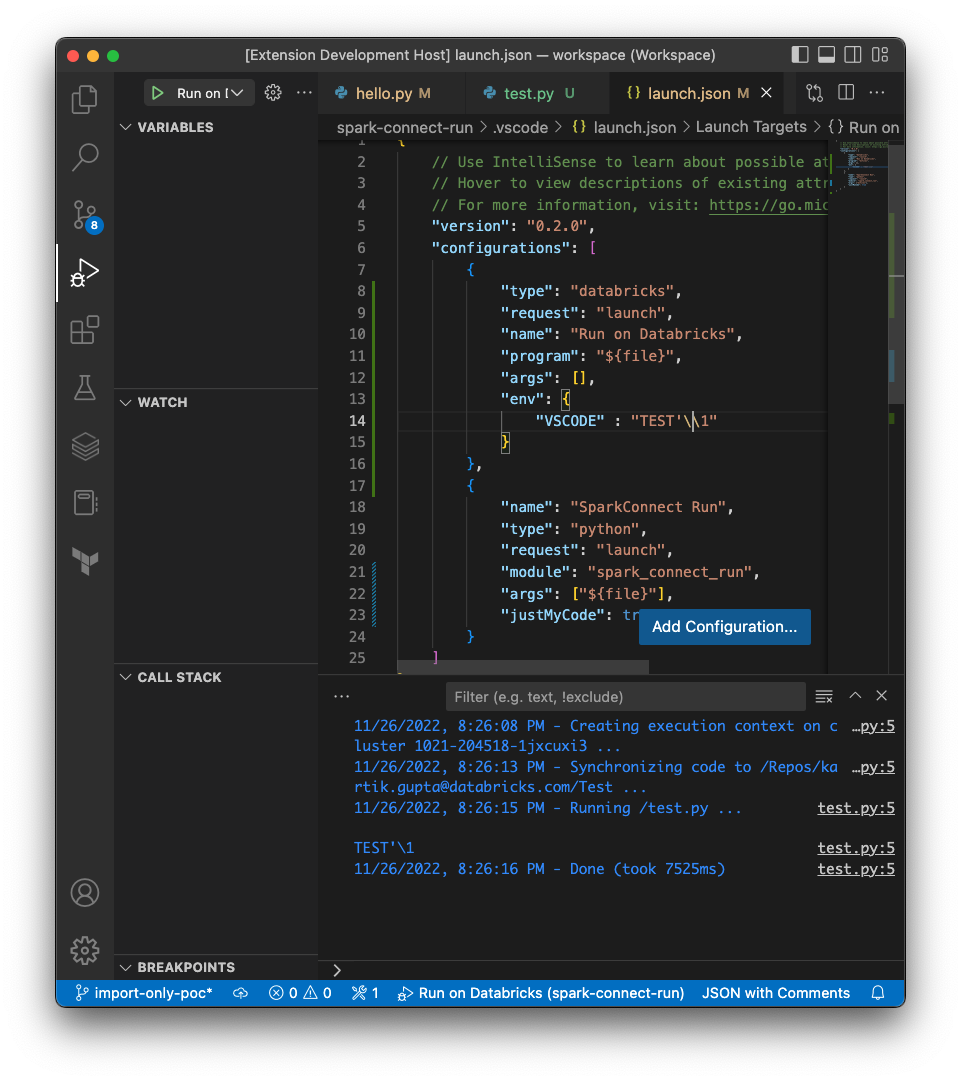Image resolution: width=961 pixels, height=1081 pixels.
Task: Click the launch.json breadcrumb
Action: click(624, 128)
